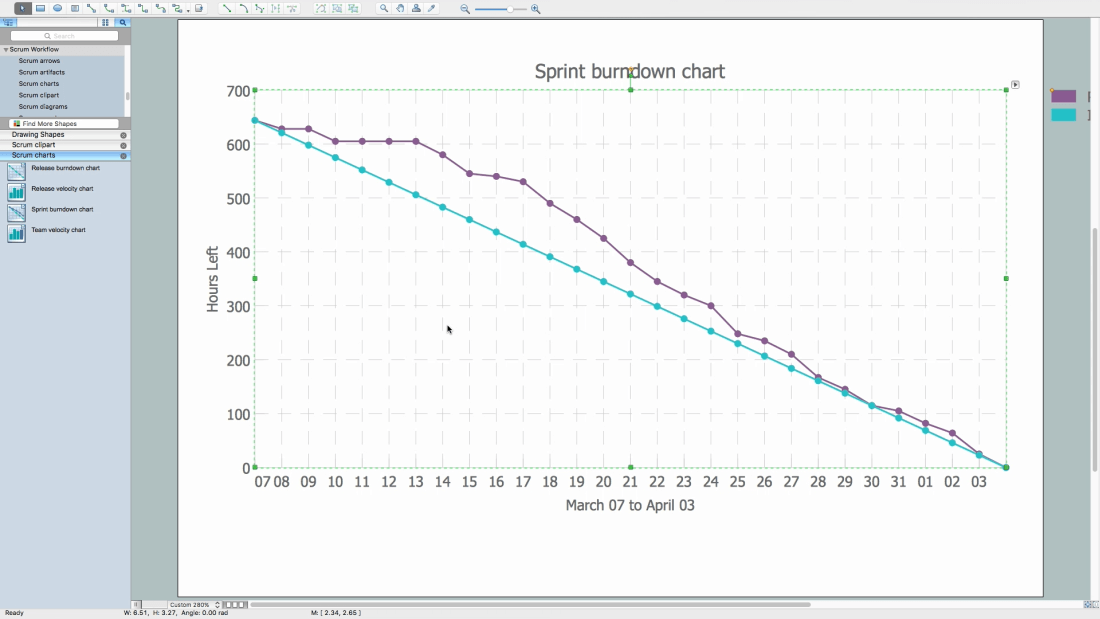Click the teal legend color swatch
This screenshot has height=619, width=1100.
(1064, 115)
